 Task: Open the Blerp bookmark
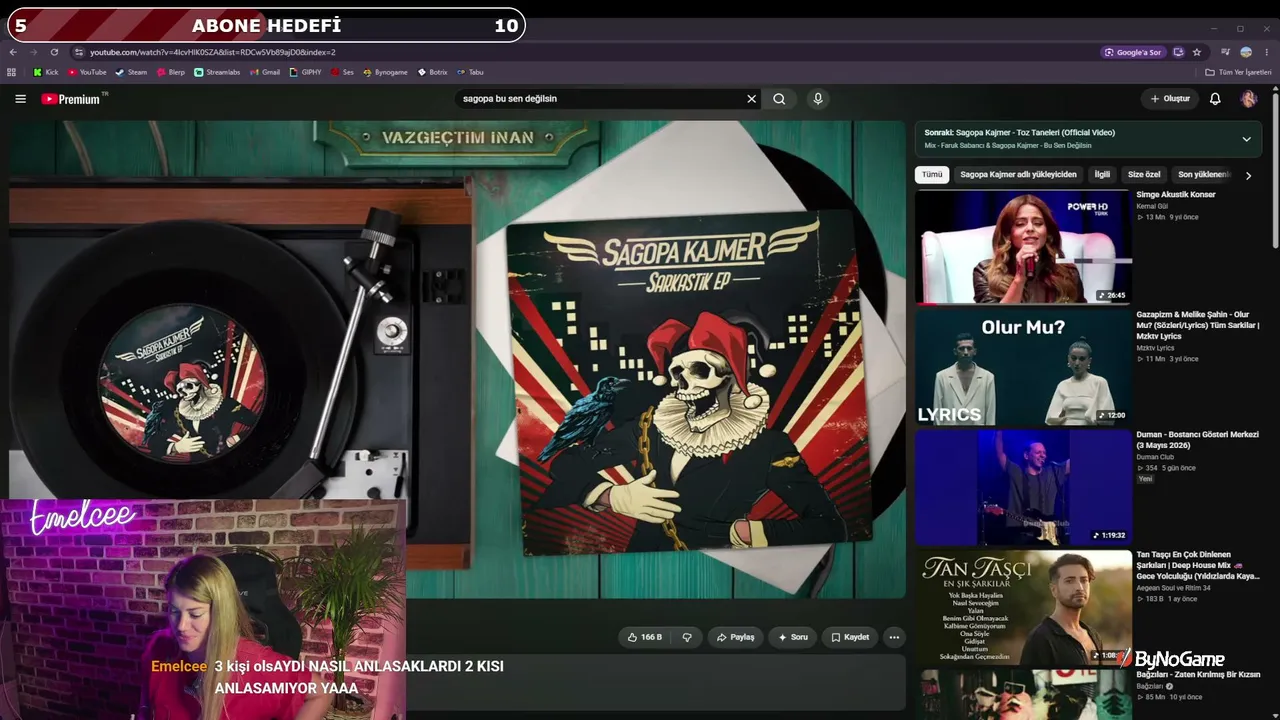pyautogui.click(x=170, y=72)
